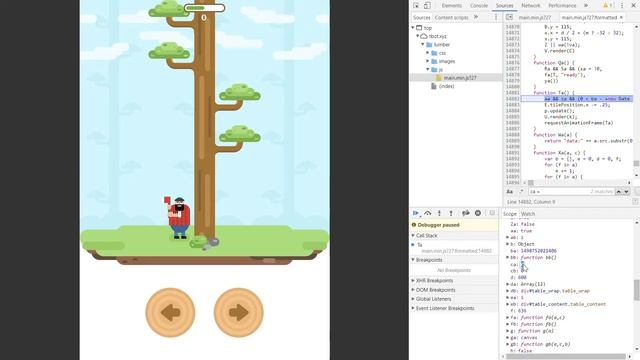The height and width of the screenshot is (360, 640).
Task: Click the right arrow game button
Action: [x=239, y=313]
